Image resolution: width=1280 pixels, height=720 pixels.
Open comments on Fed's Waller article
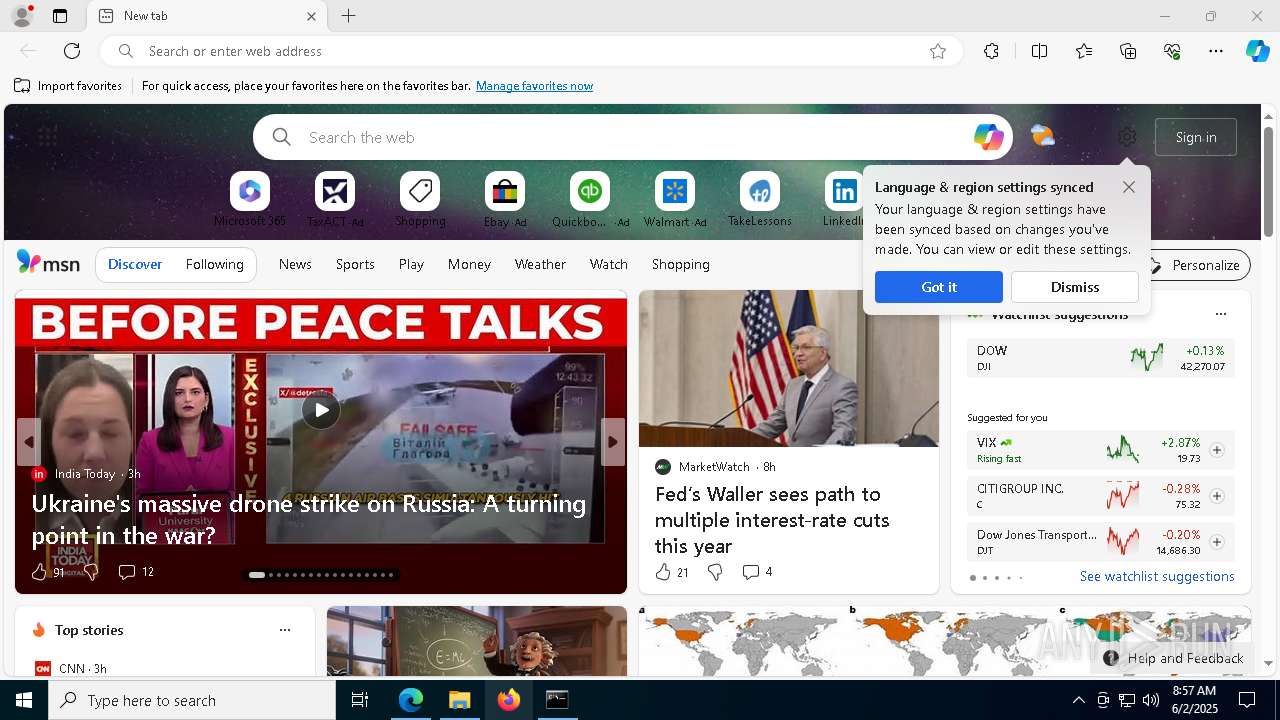tap(757, 572)
